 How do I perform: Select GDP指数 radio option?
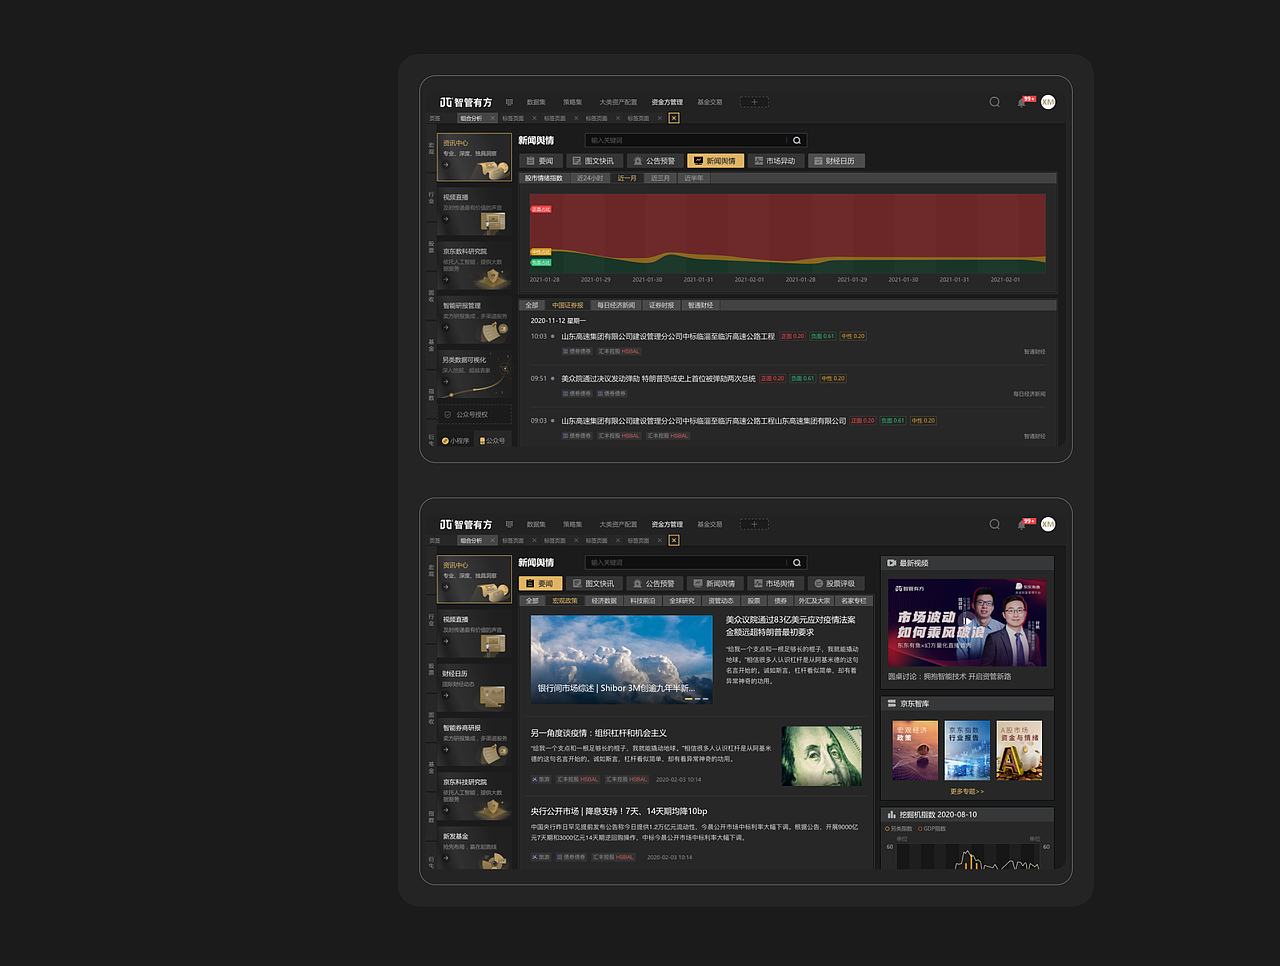pos(932,828)
